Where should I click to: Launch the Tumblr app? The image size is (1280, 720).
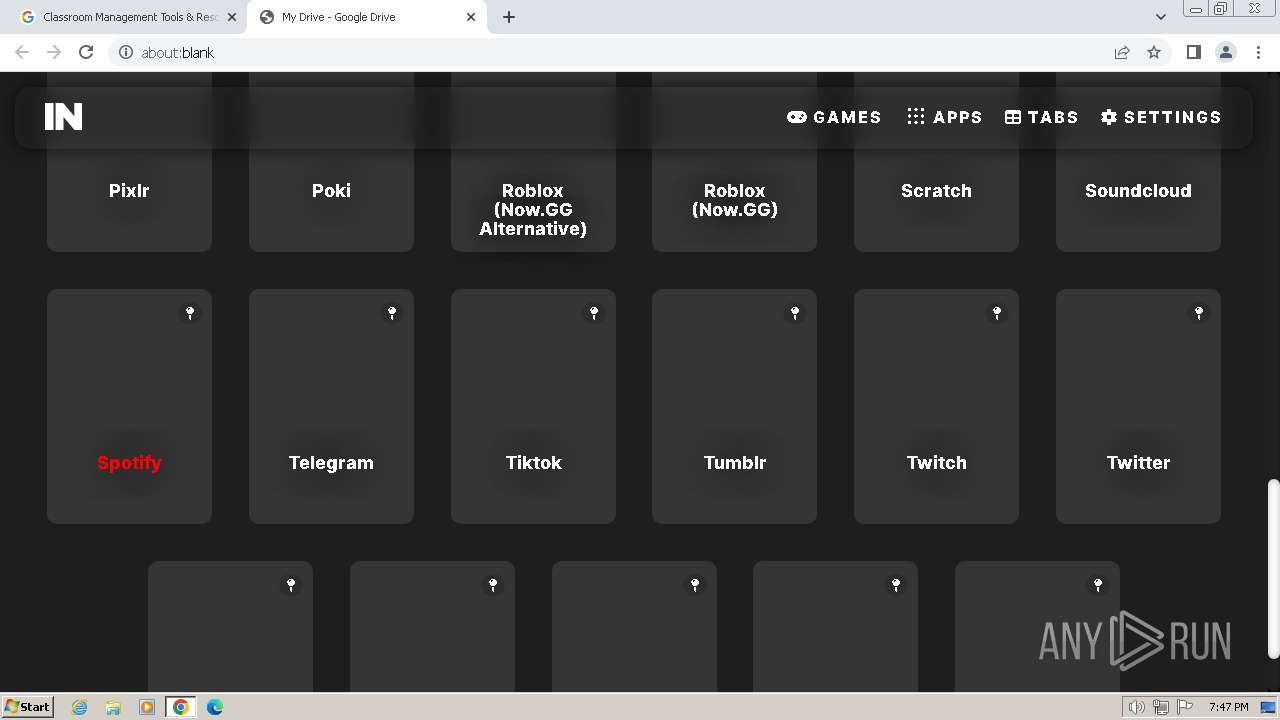(x=734, y=406)
